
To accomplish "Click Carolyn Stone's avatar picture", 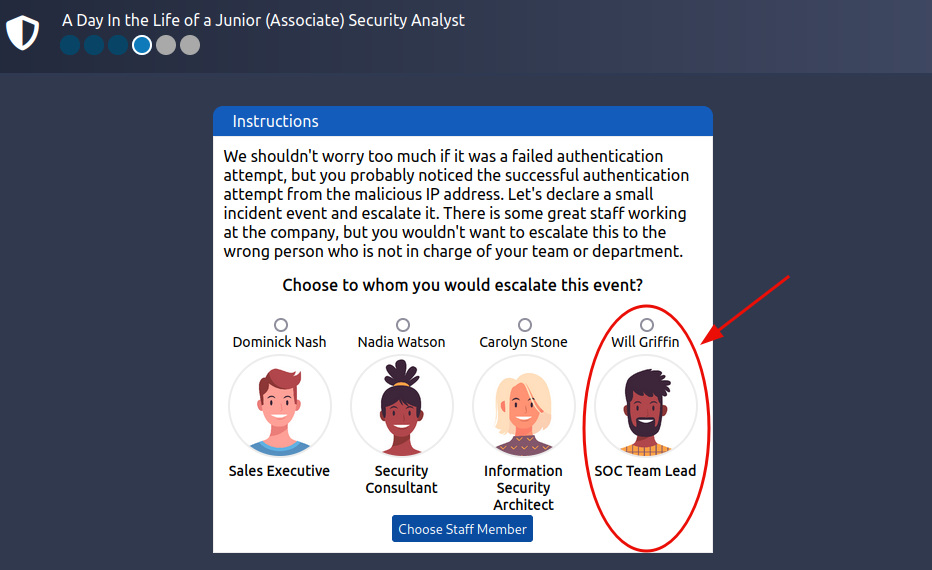I will pos(524,407).
